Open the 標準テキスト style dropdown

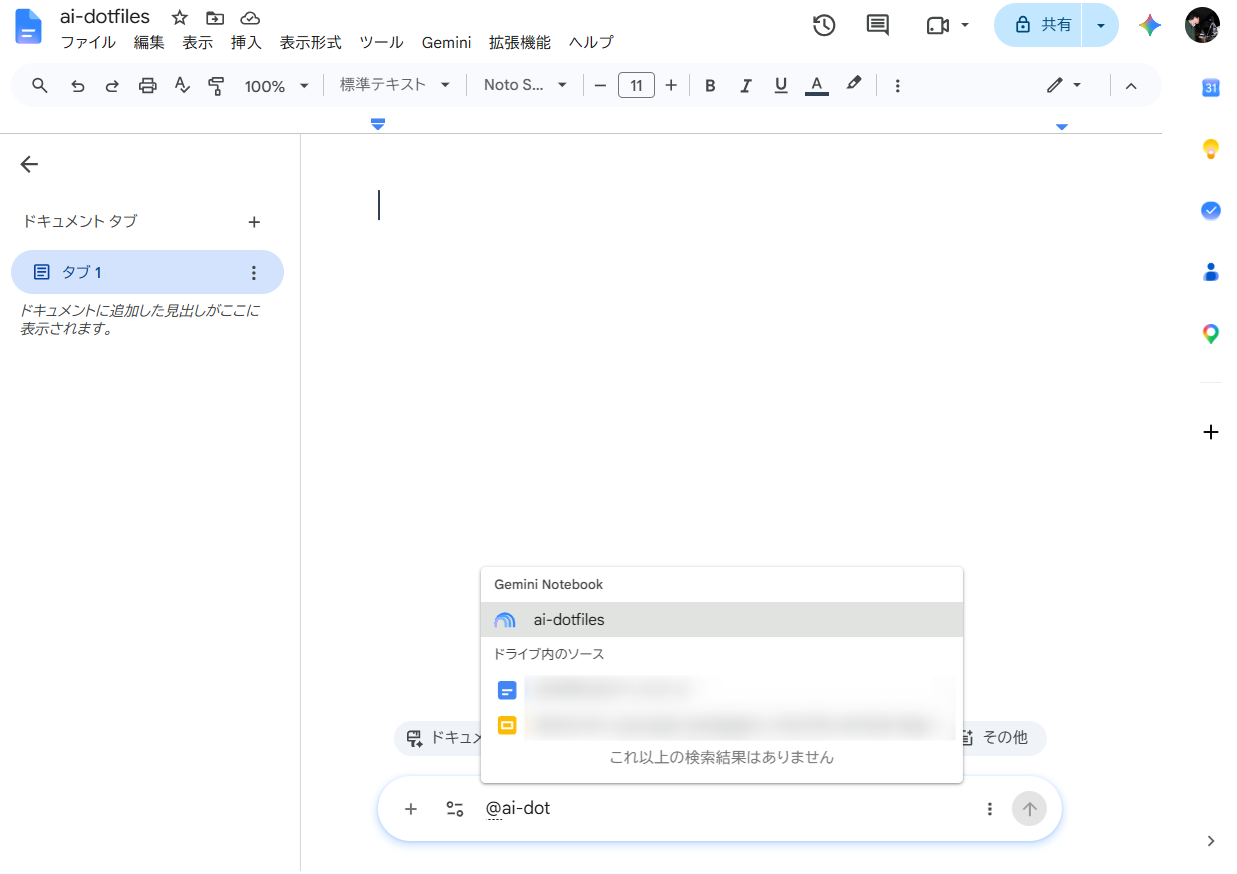(x=395, y=86)
